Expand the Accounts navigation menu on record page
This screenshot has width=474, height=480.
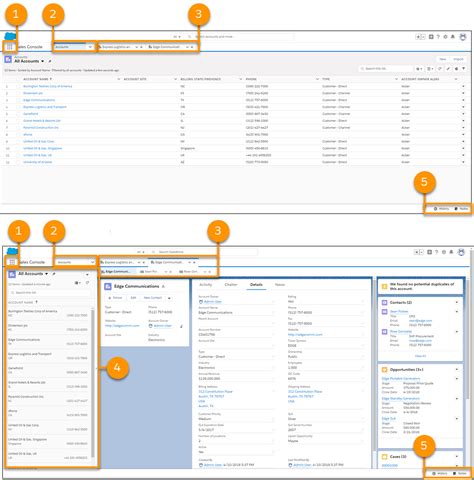click(92, 263)
